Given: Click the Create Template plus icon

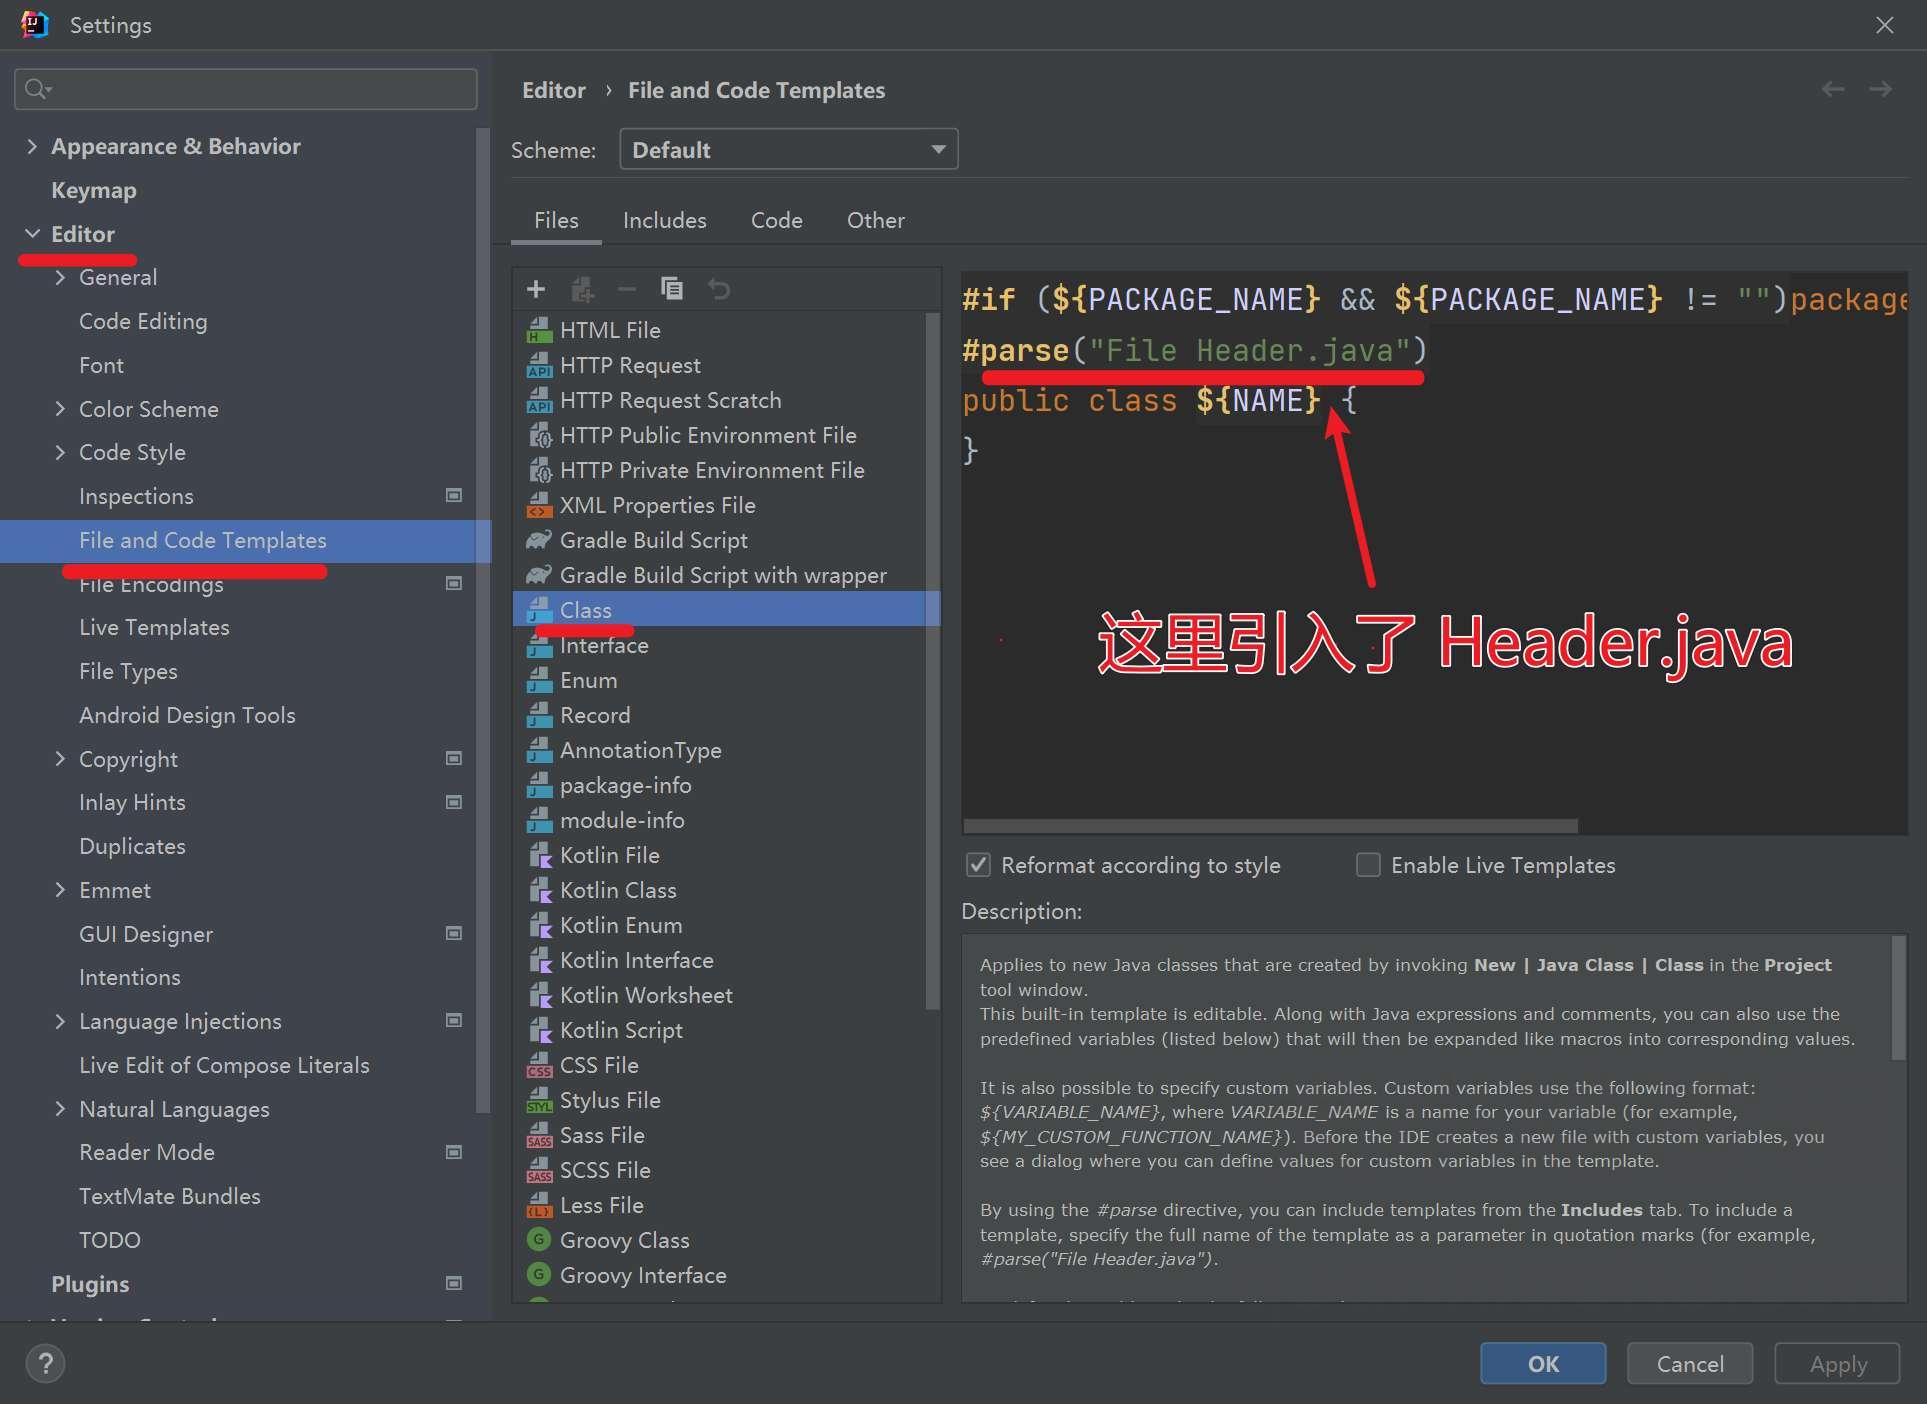Looking at the screenshot, I should (536, 289).
